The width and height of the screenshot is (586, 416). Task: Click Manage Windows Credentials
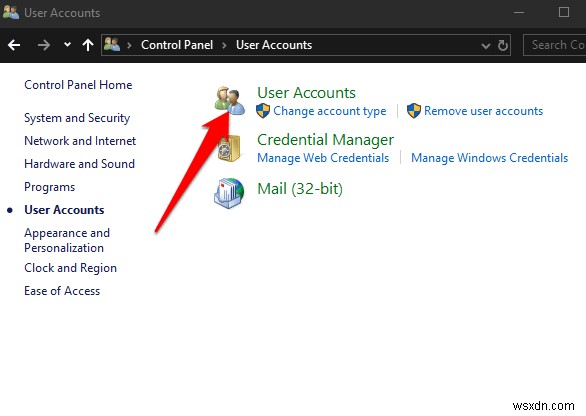[490, 158]
